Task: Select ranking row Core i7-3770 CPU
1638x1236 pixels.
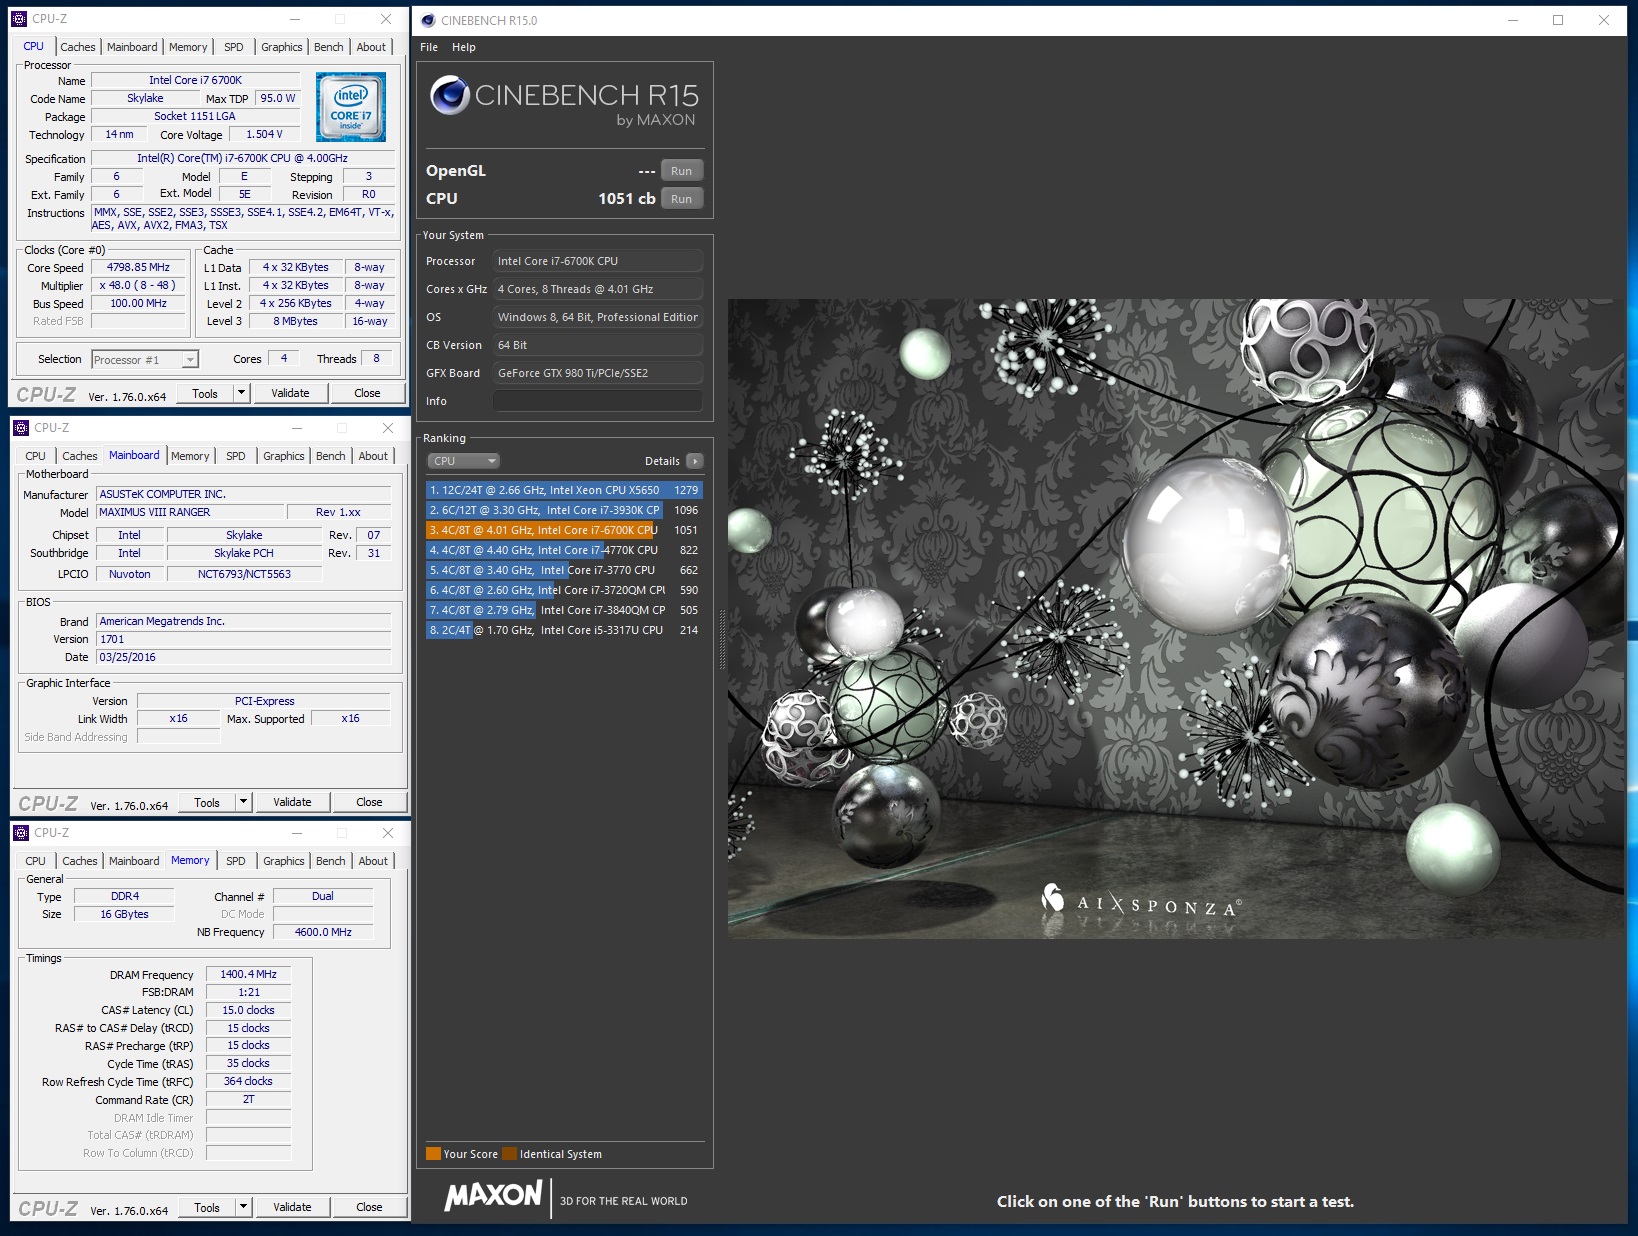Action: click(564, 570)
